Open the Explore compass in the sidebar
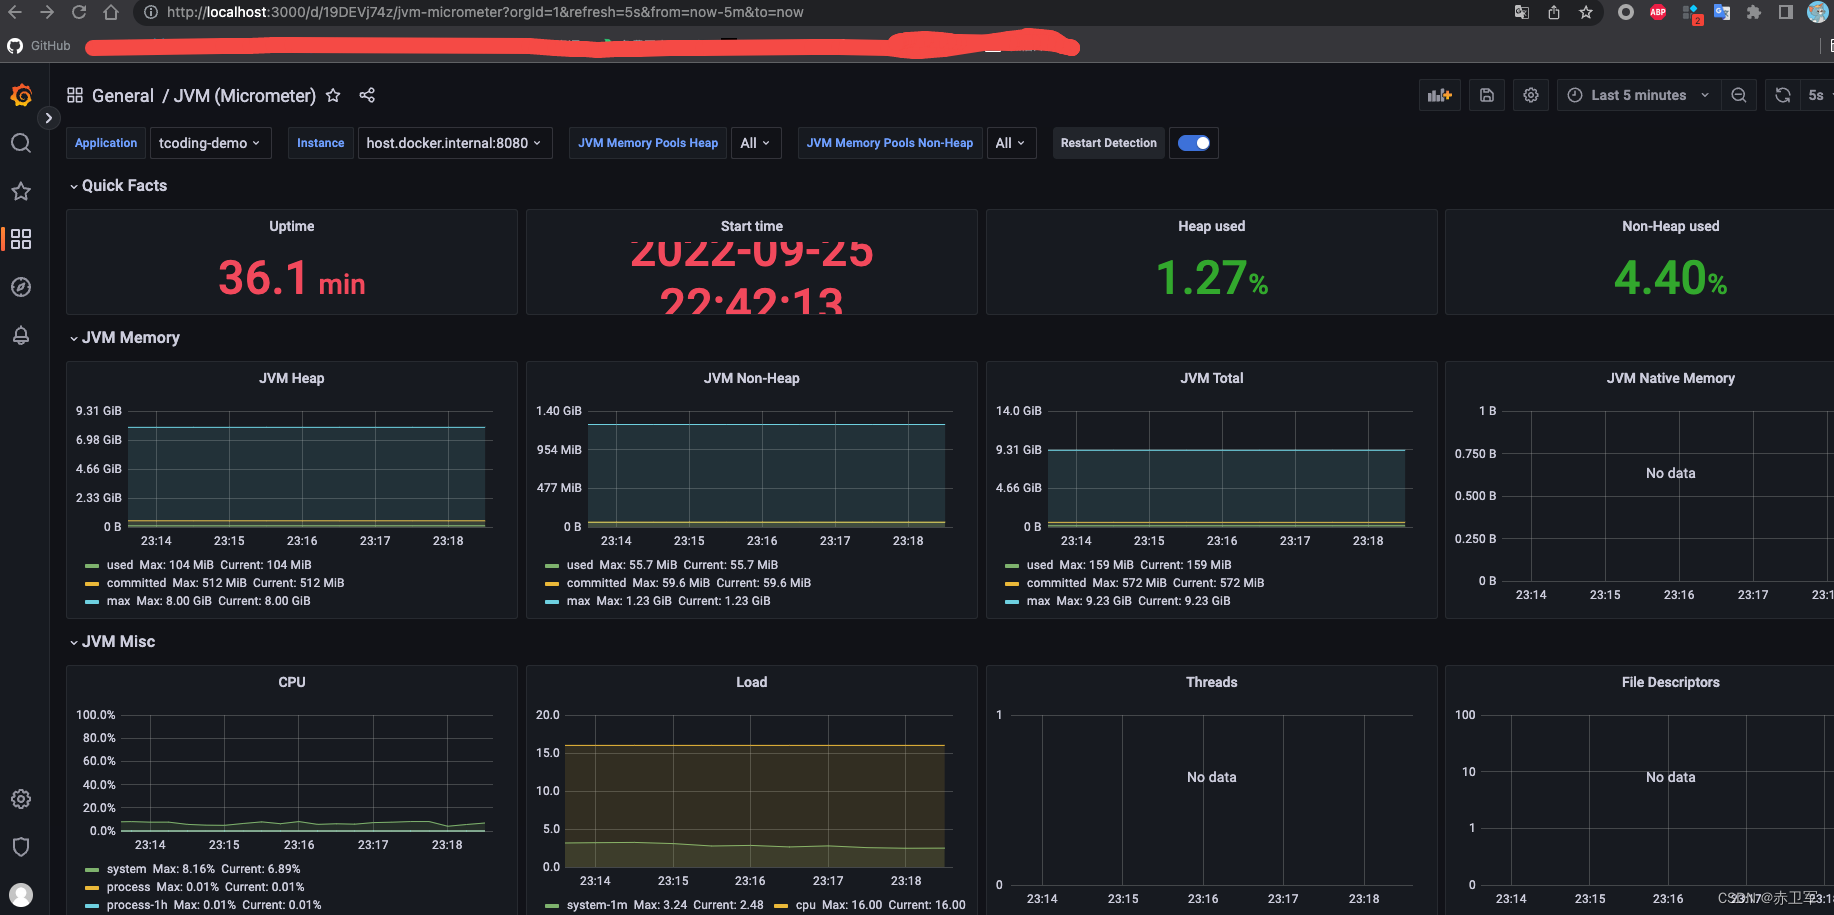 click(x=21, y=287)
